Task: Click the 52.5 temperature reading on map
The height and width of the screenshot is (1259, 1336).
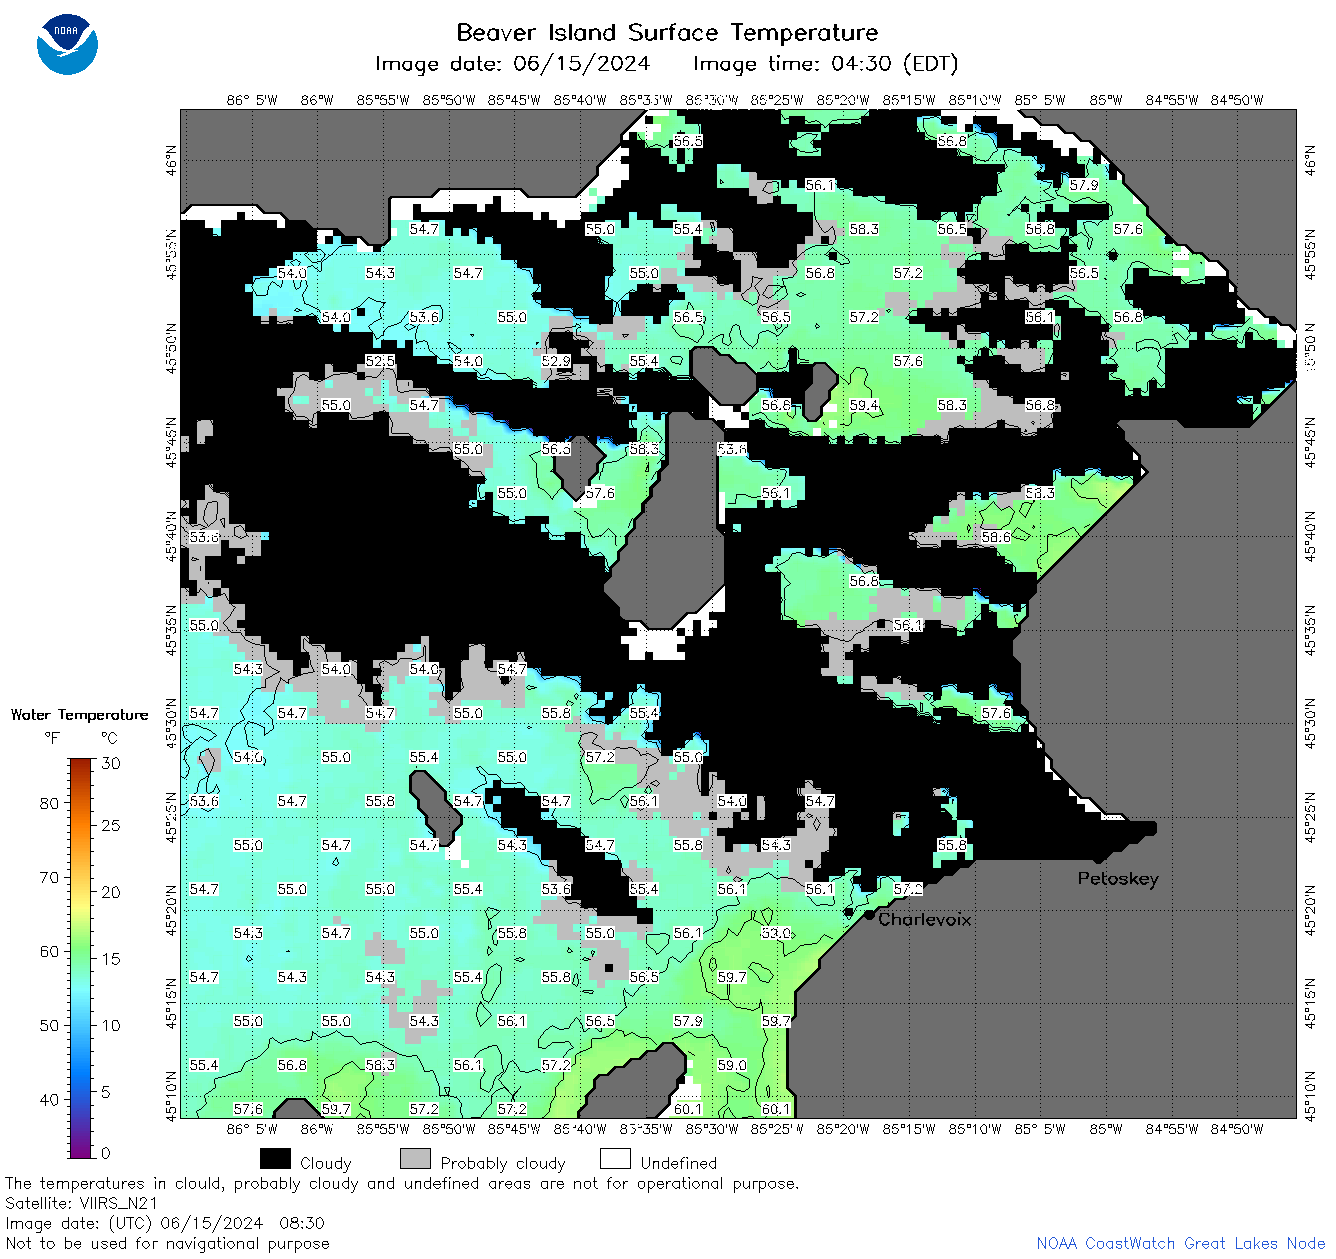Action: pos(380,361)
